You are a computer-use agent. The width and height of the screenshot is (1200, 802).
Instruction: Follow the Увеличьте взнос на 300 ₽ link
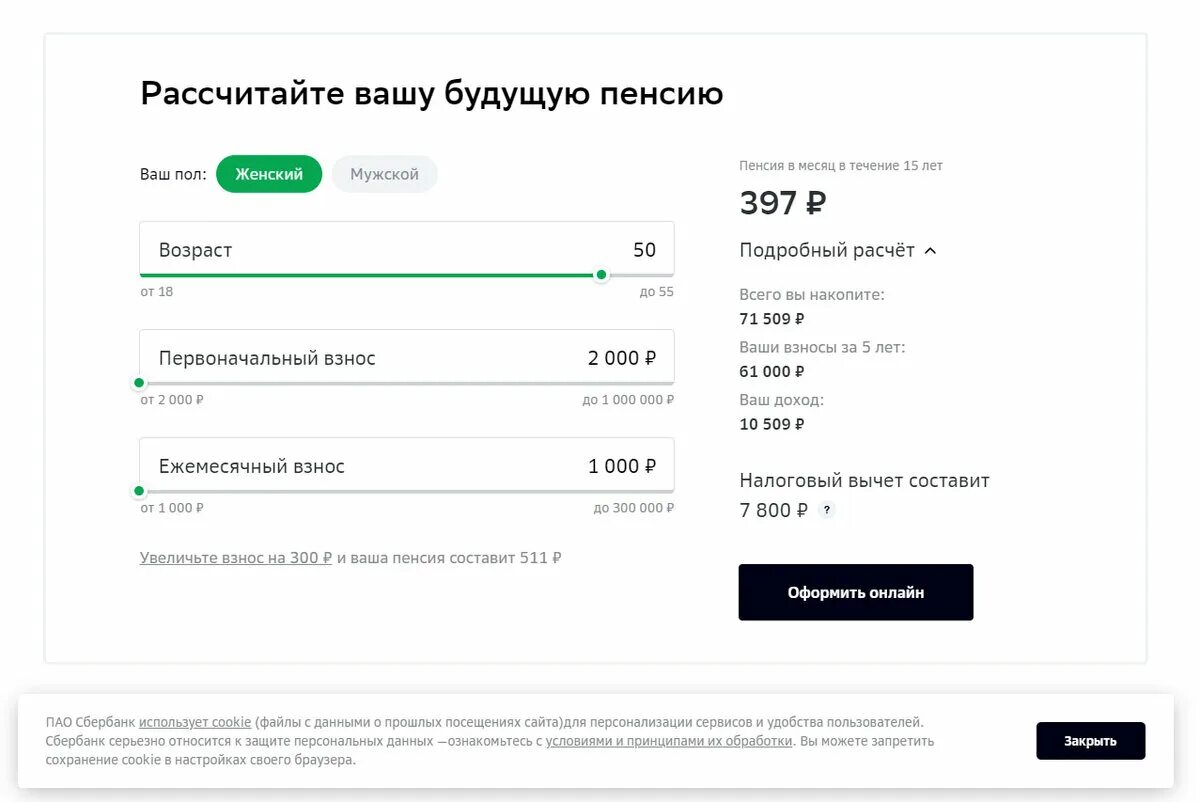(x=236, y=558)
